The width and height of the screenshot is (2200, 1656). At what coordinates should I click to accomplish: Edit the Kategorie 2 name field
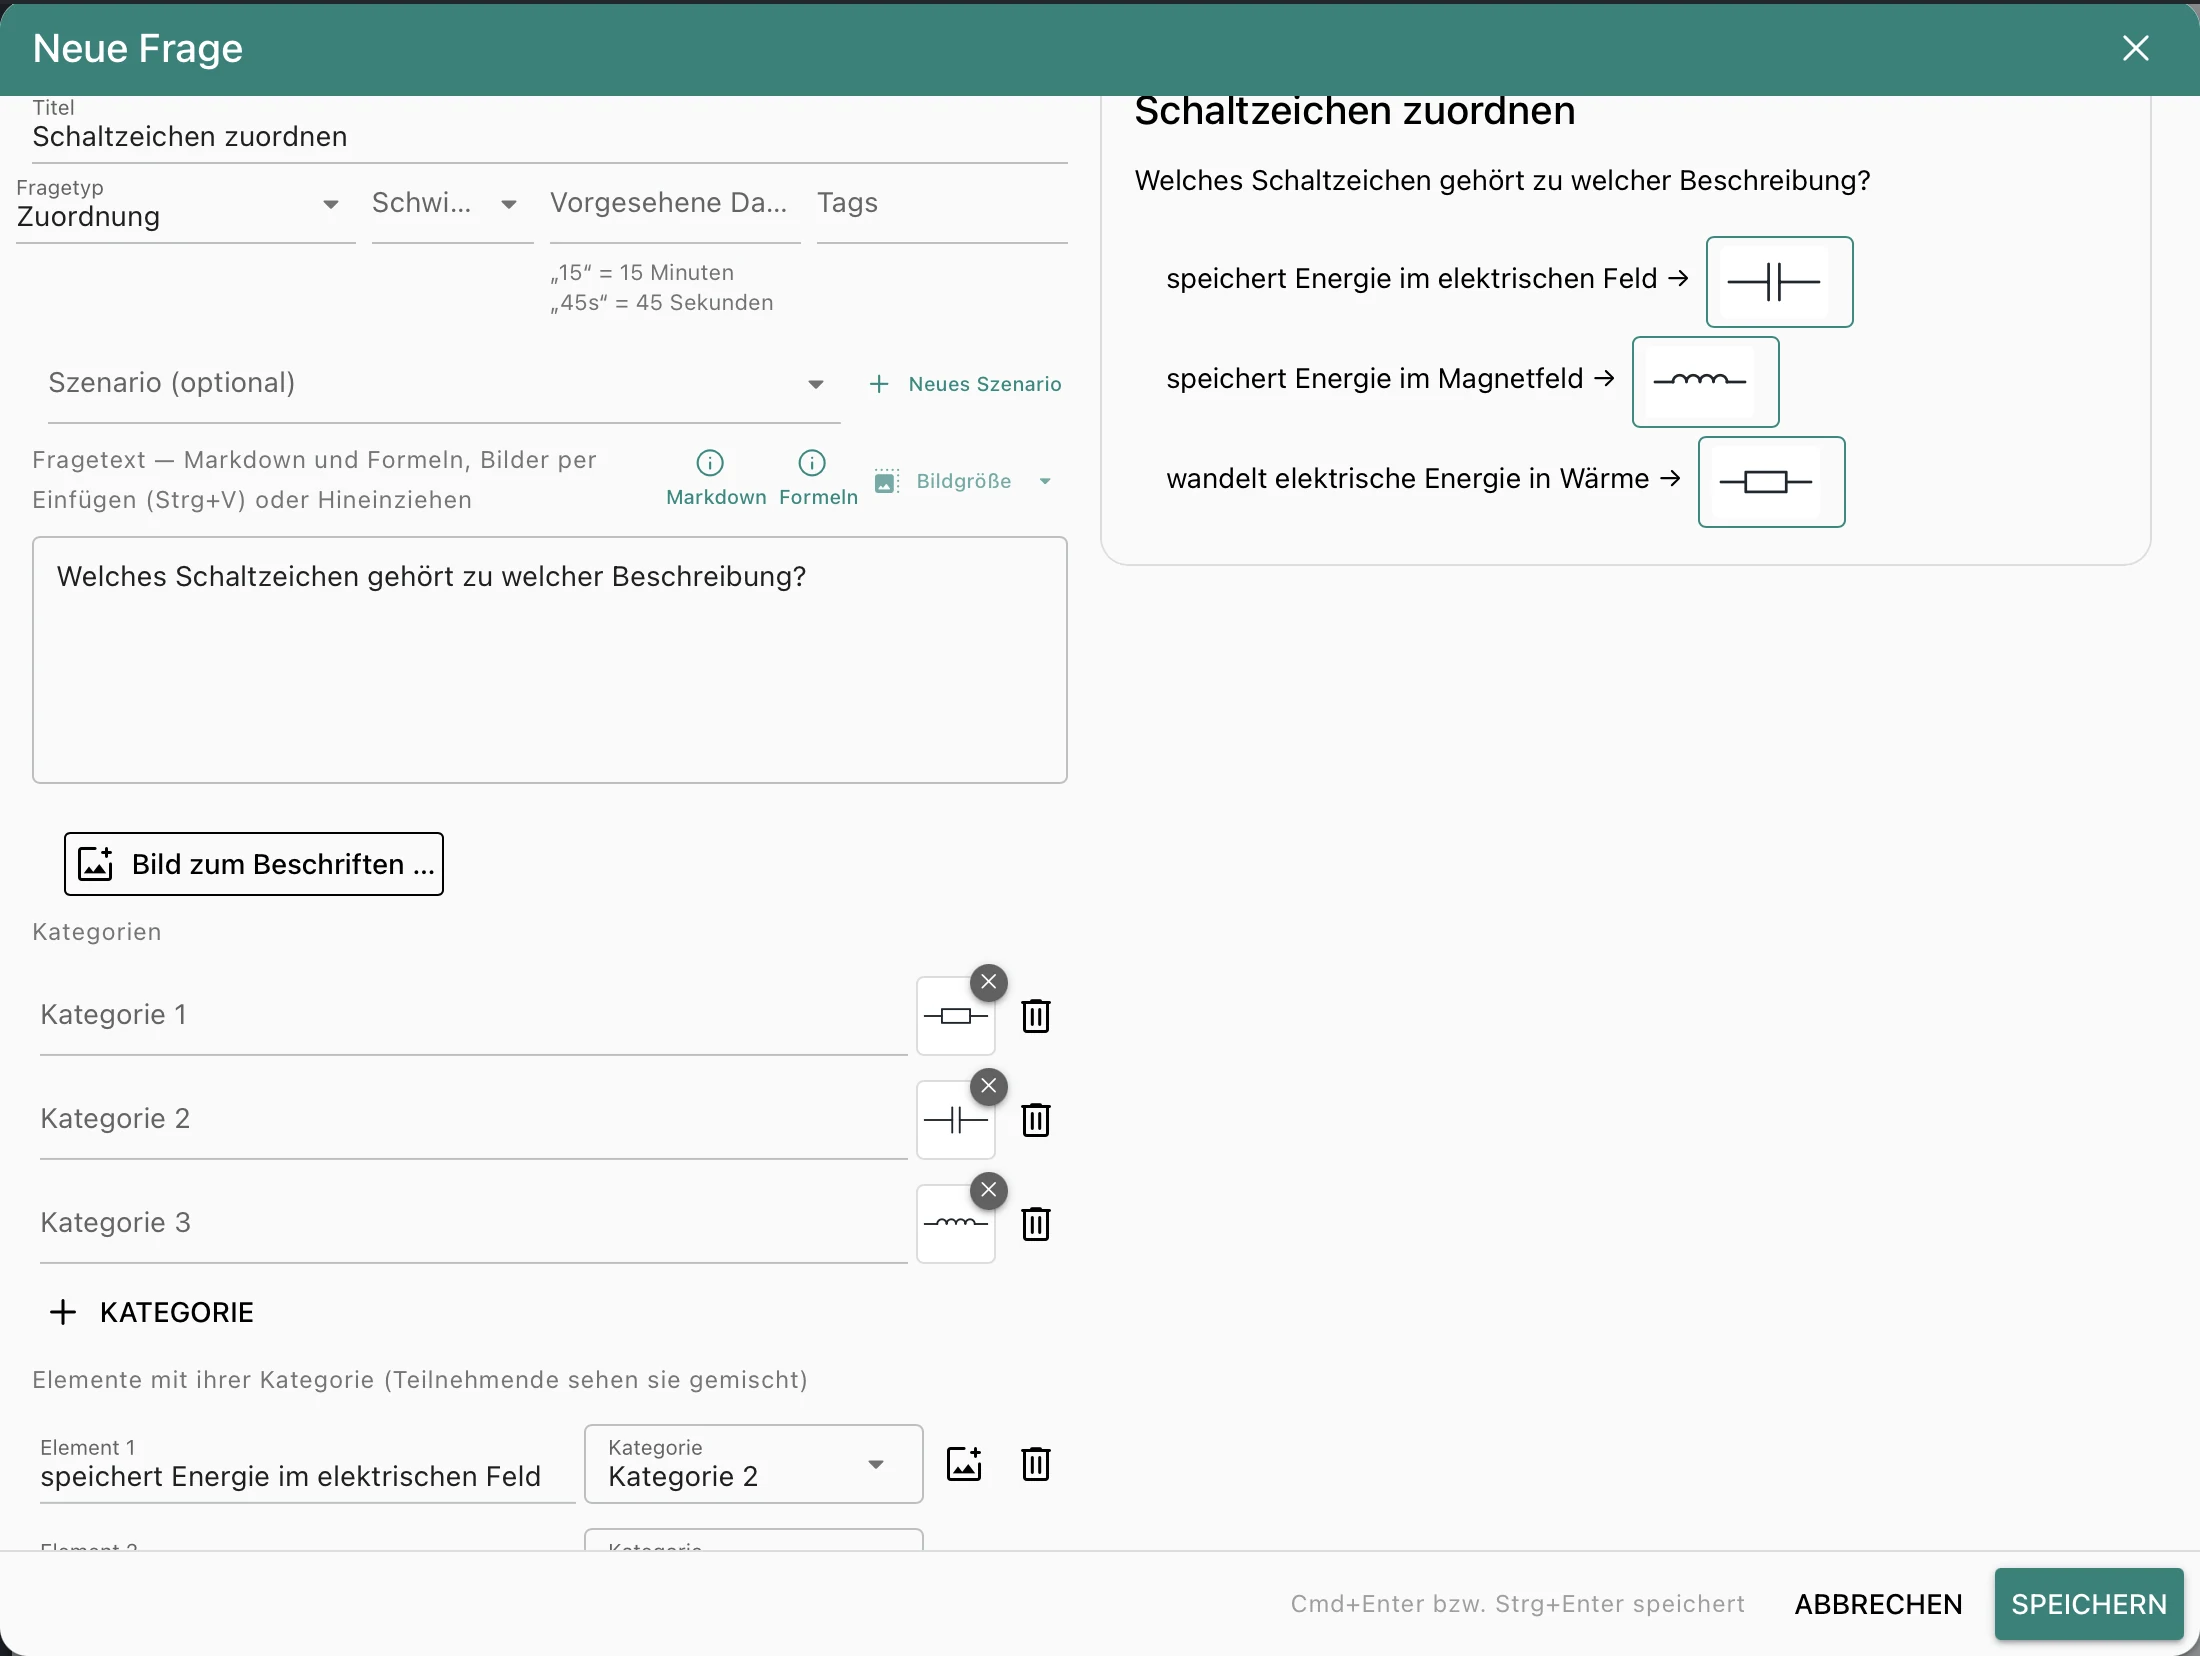coord(473,1120)
